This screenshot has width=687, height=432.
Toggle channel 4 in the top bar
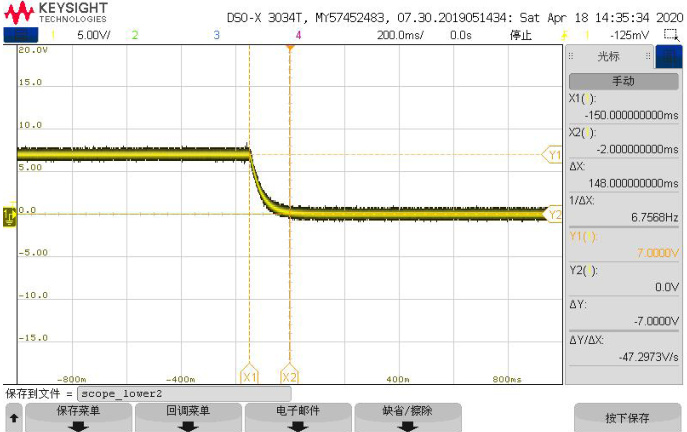(x=298, y=35)
